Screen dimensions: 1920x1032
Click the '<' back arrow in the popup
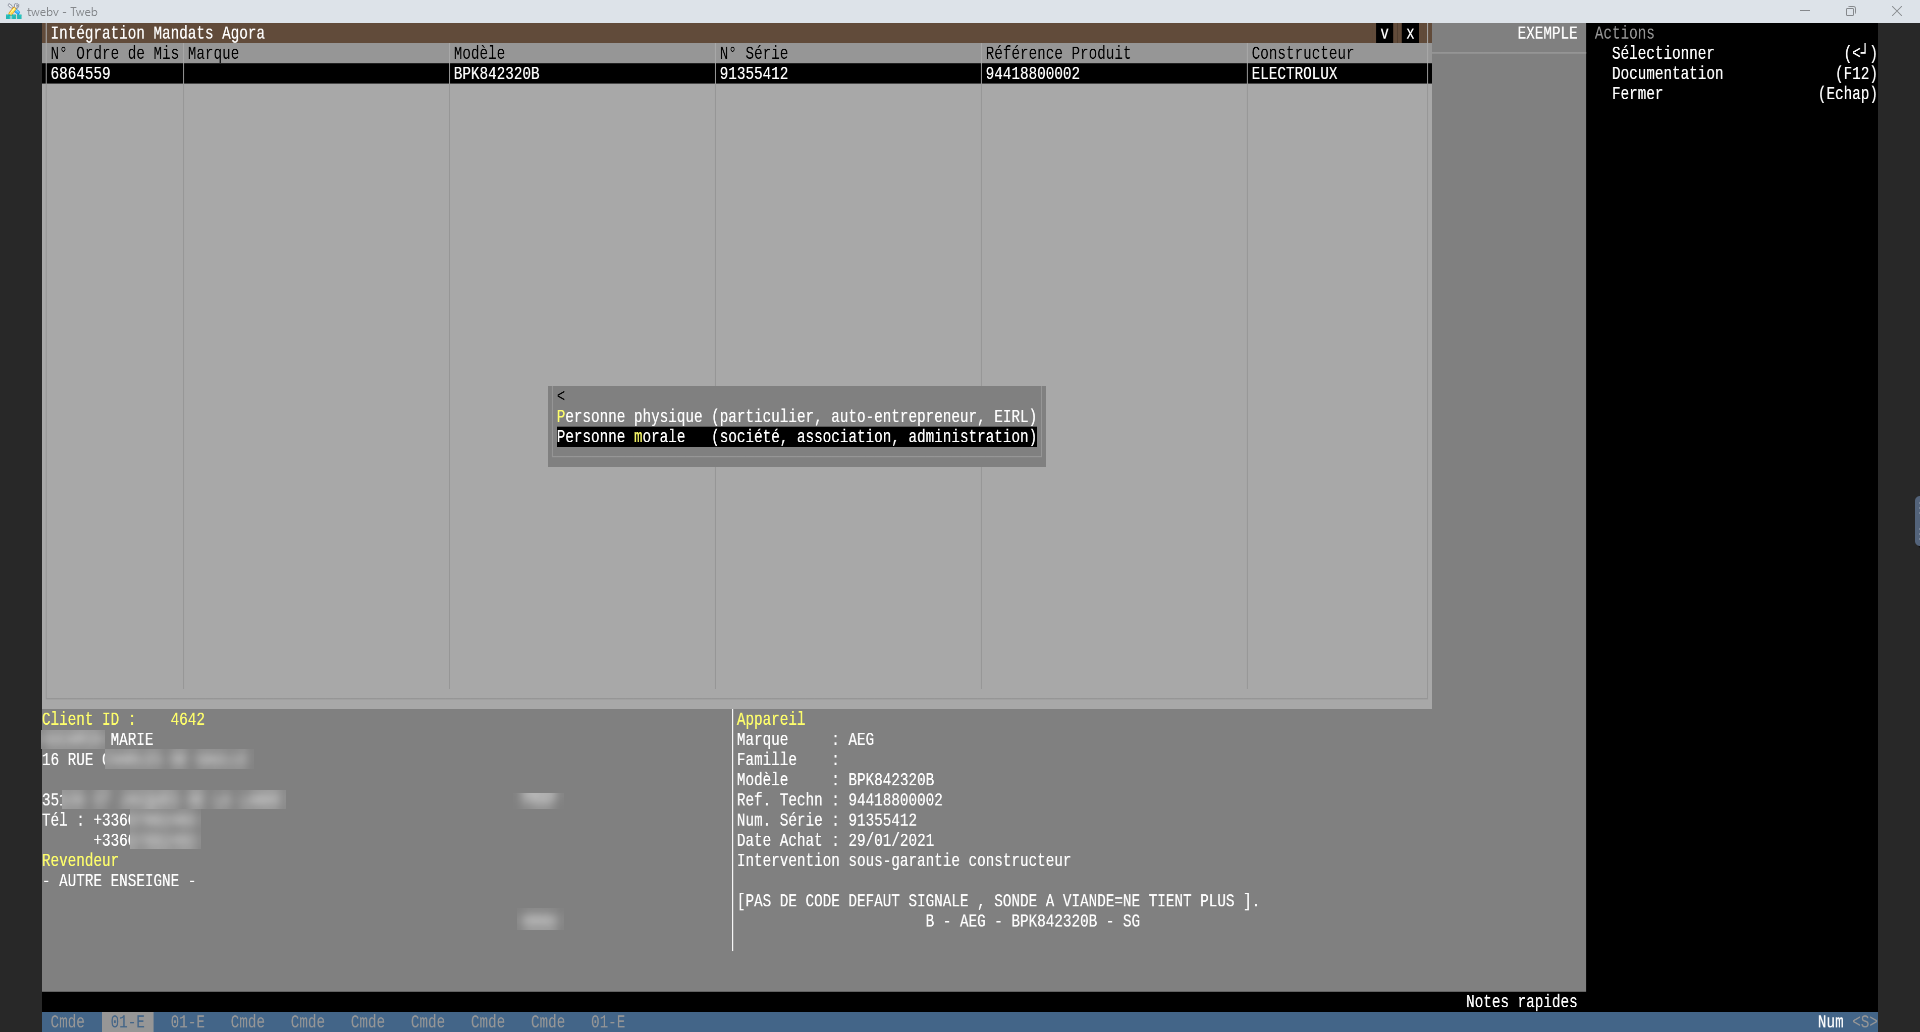coord(561,396)
